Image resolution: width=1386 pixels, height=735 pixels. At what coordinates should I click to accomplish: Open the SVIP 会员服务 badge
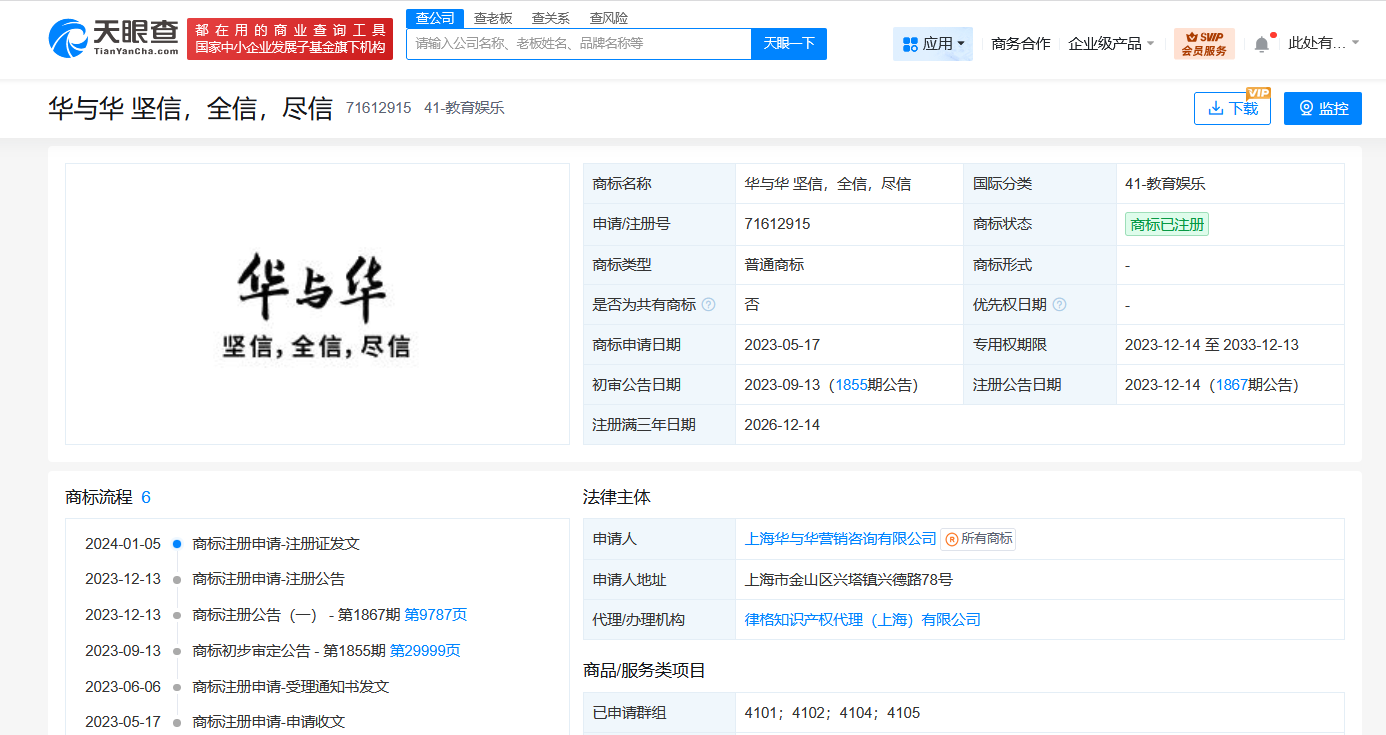[x=1204, y=44]
